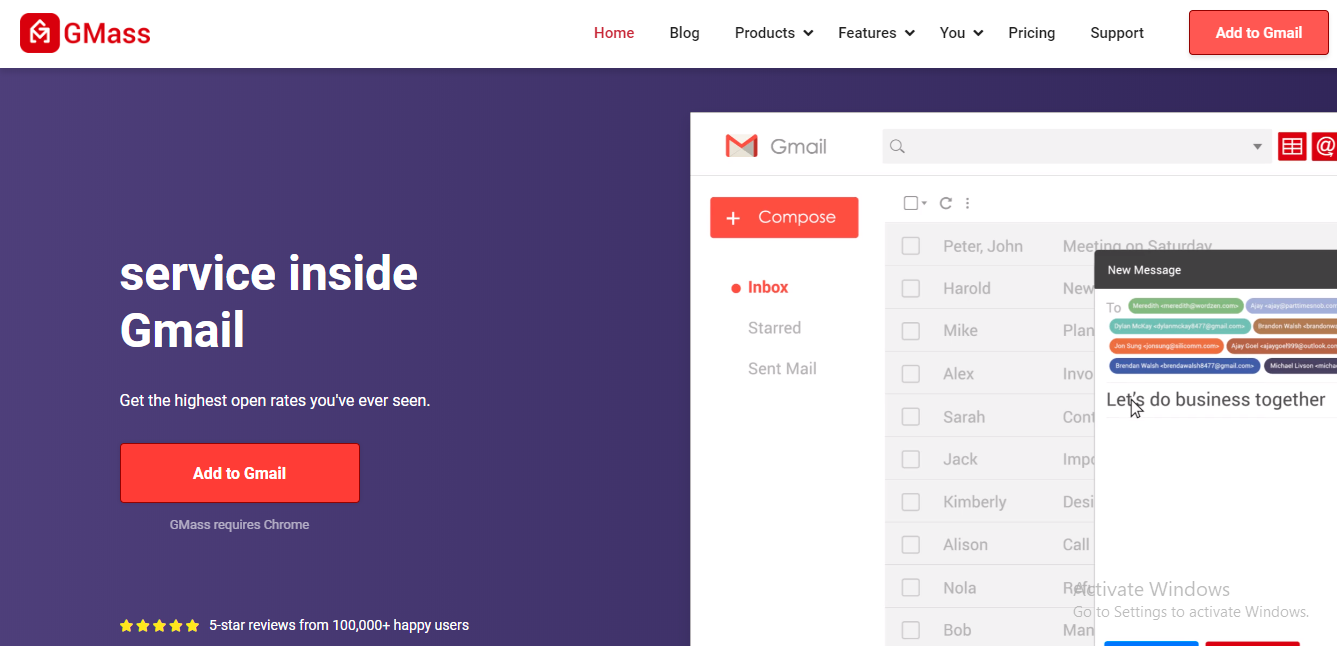Viewport: 1337px width, 646px height.
Task: Open the Pricing page
Action: [x=1031, y=33]
